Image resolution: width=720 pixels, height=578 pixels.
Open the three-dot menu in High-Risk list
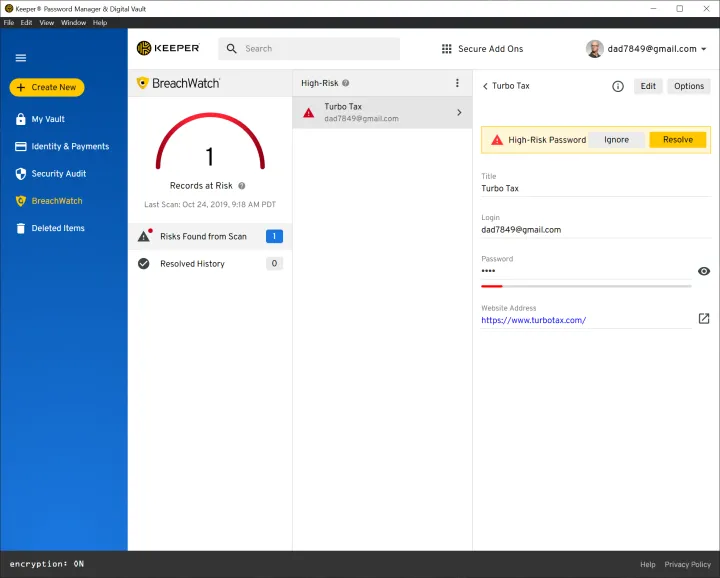tap(458, 83)
